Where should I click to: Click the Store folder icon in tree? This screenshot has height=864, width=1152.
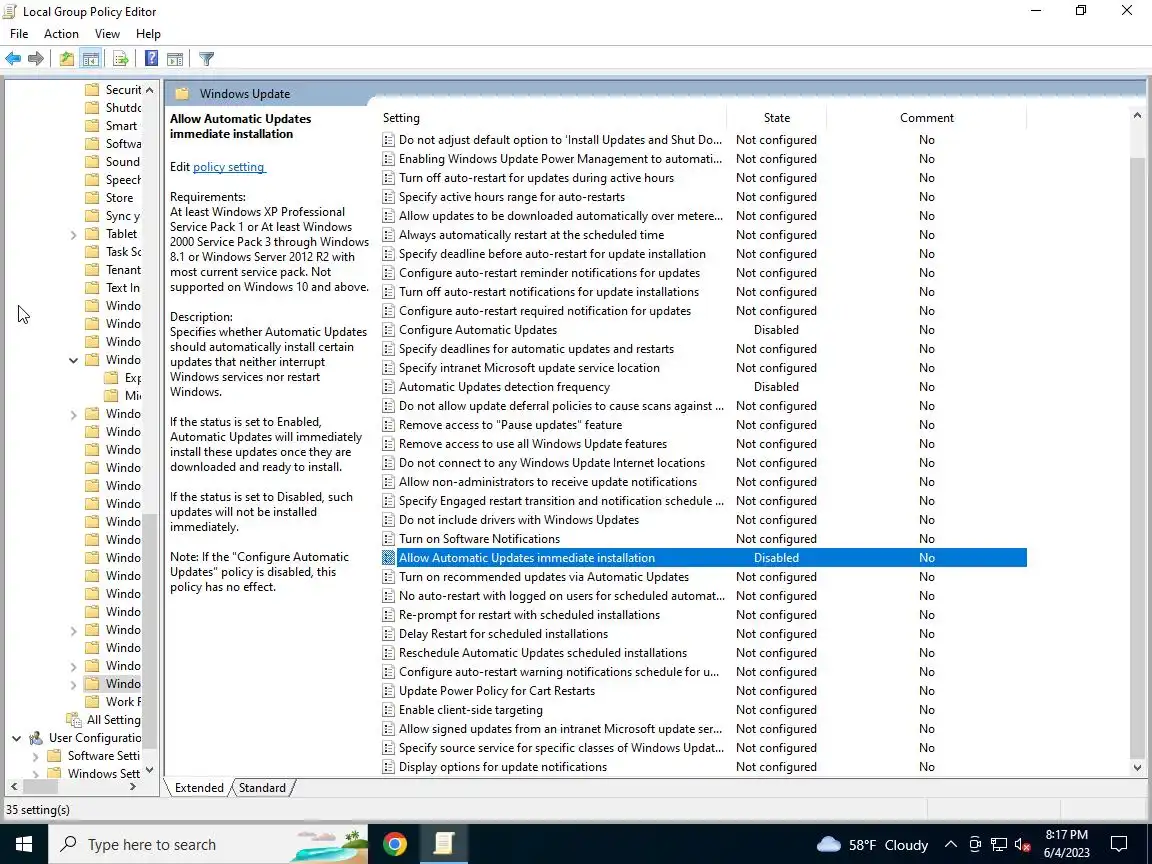pyautogui.click(x=93, y=198)
